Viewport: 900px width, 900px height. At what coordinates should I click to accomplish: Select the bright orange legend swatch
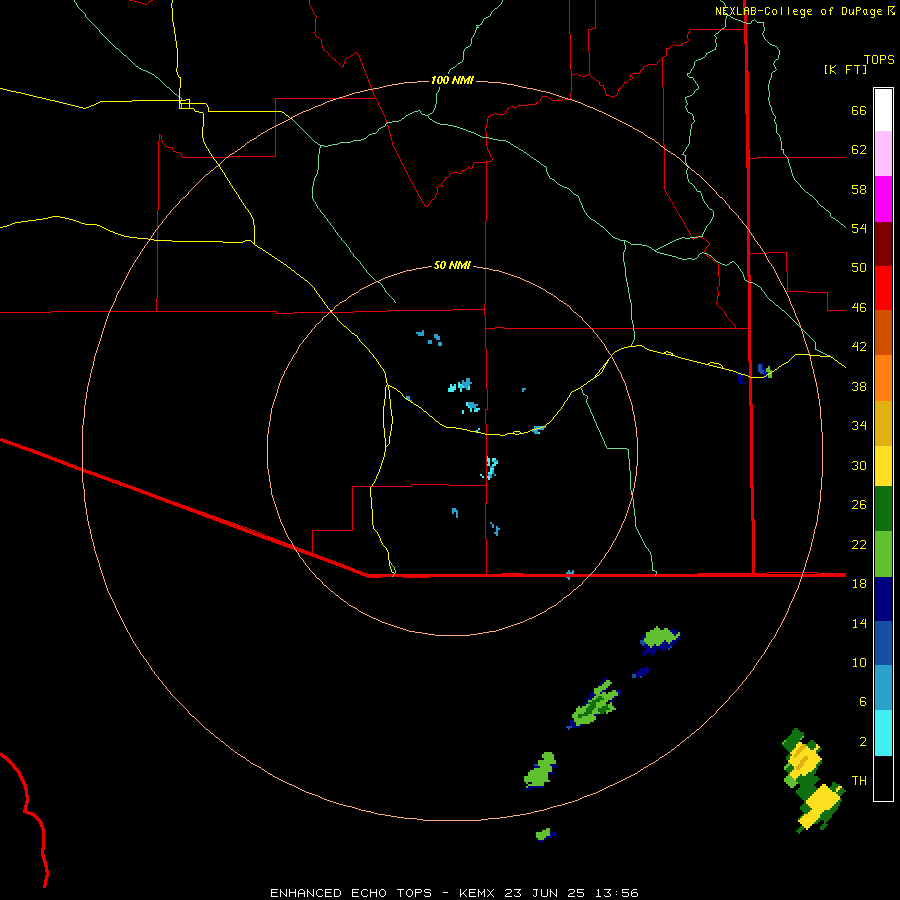pyautogui.click(x=883, y=378)
